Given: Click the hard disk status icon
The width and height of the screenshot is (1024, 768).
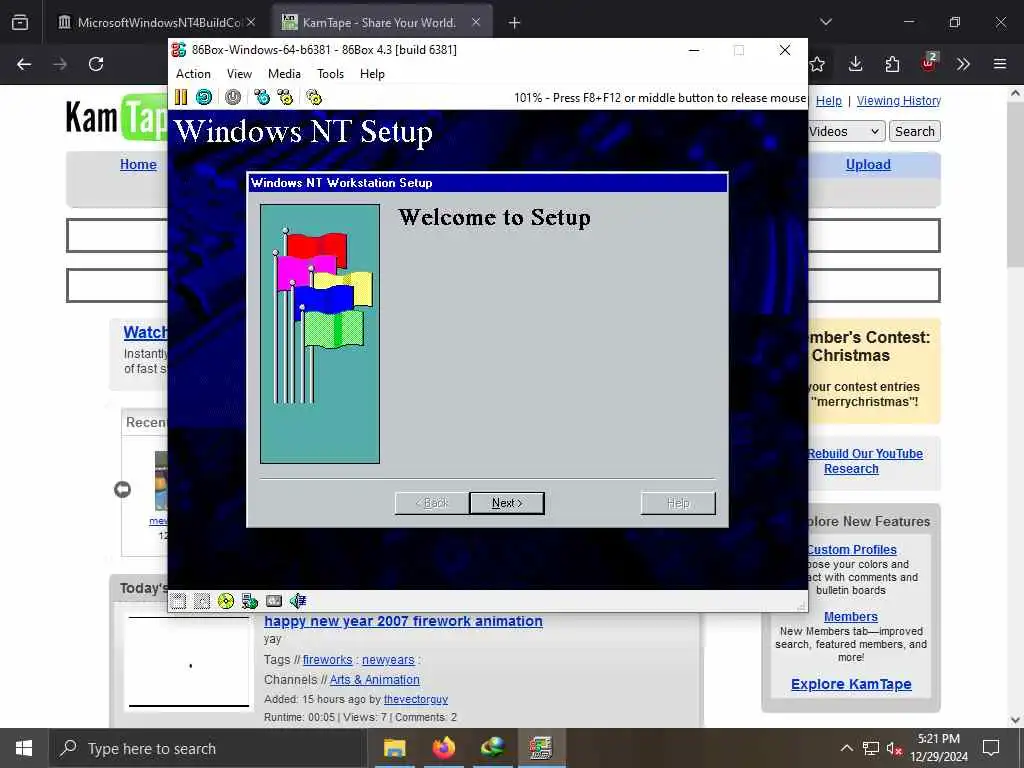Looking at the screenshot, I should [x=274, y=601].
